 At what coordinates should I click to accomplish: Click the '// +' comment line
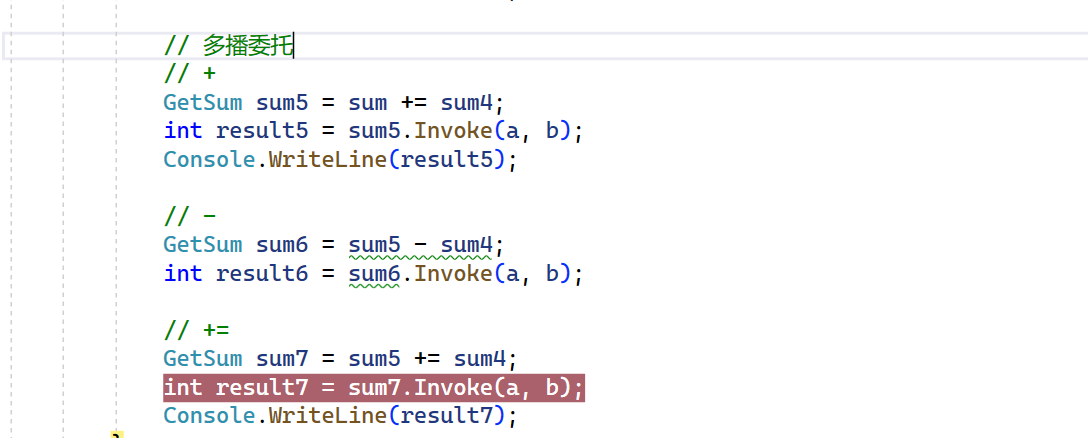pyautogui.click(x=190, y=74)
